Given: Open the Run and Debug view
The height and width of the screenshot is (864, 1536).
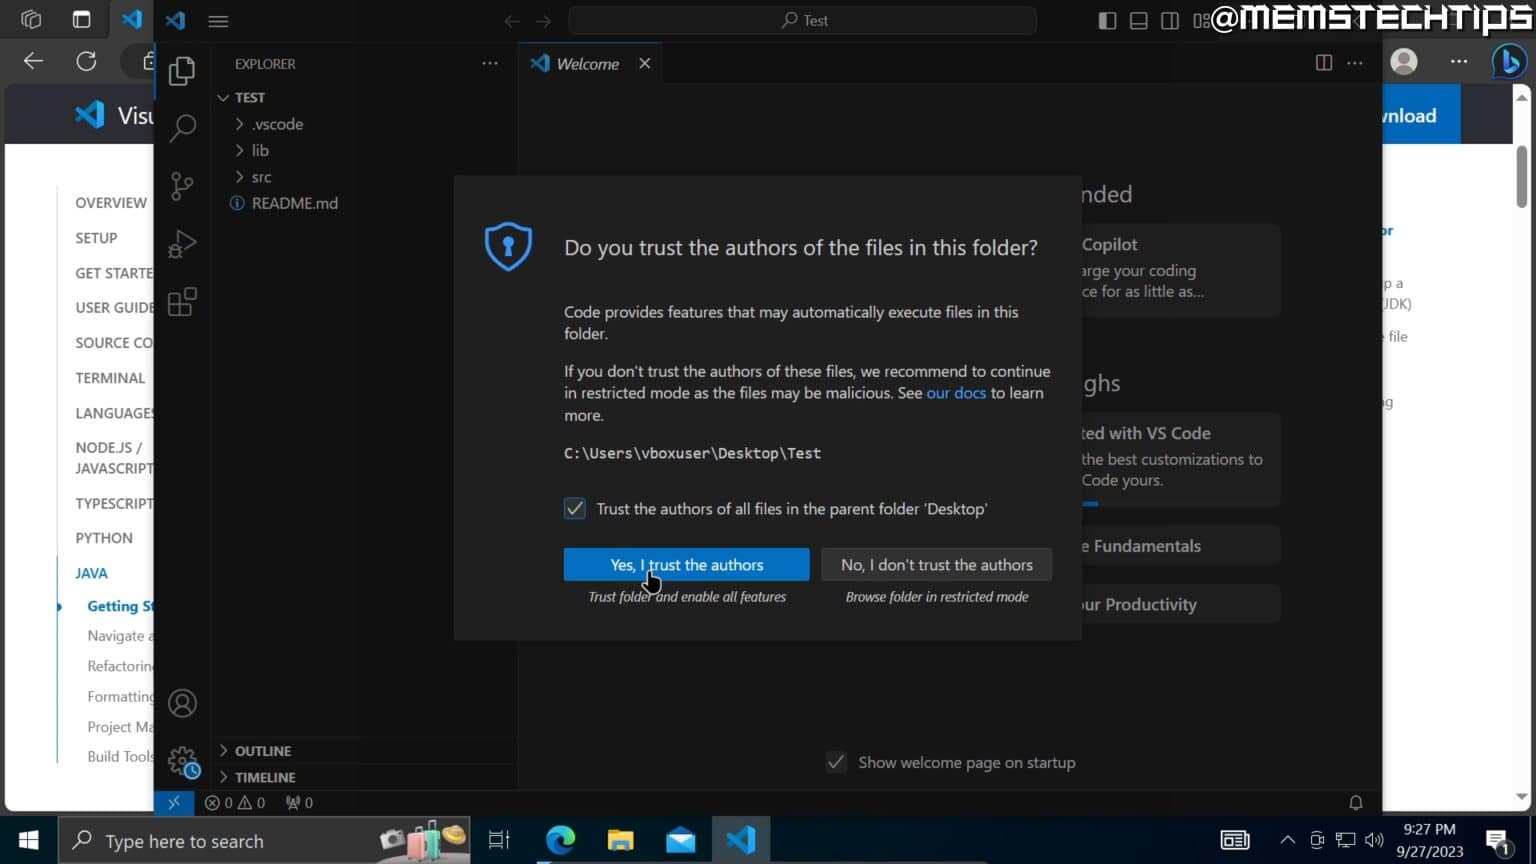Looking at the screenshot, I should point(182,244).
